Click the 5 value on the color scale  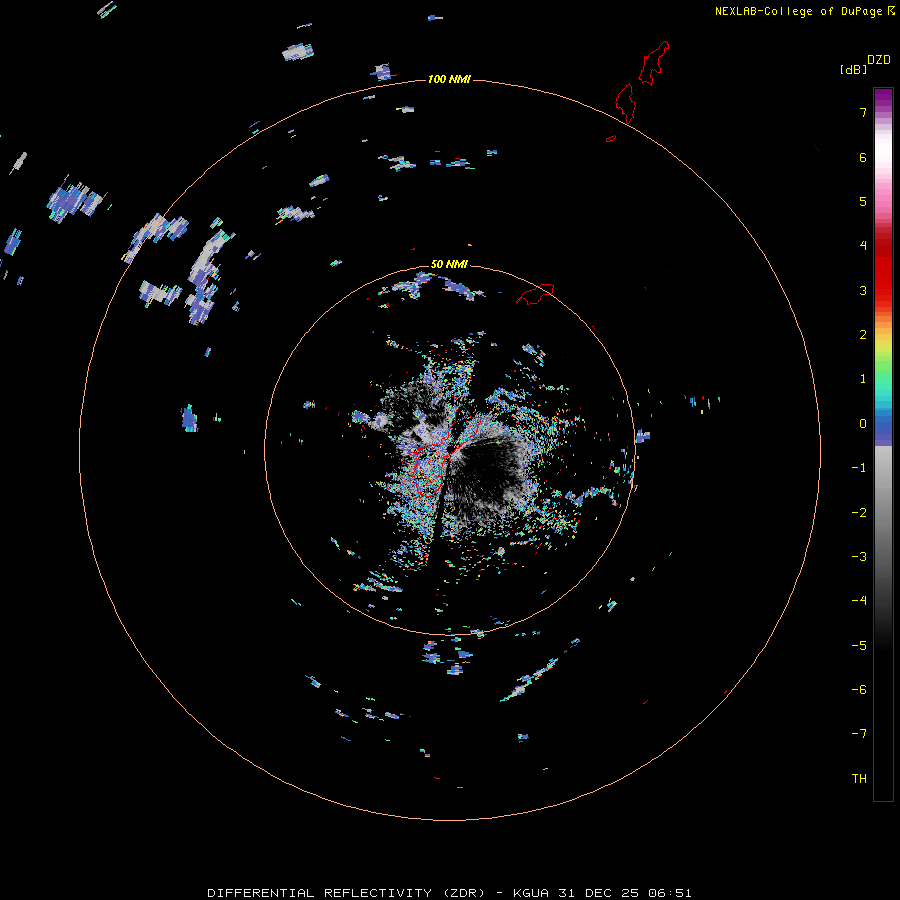click(863, 201)
